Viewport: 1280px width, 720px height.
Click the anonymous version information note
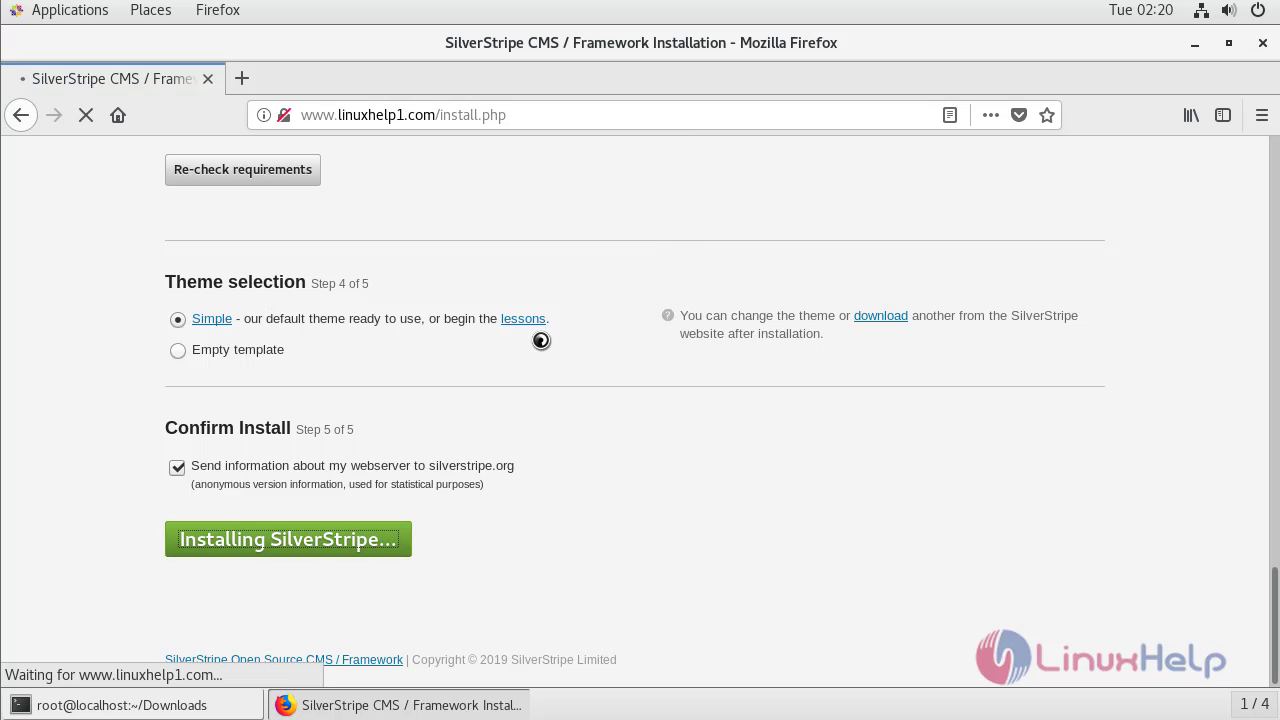(x=337, y=484)
